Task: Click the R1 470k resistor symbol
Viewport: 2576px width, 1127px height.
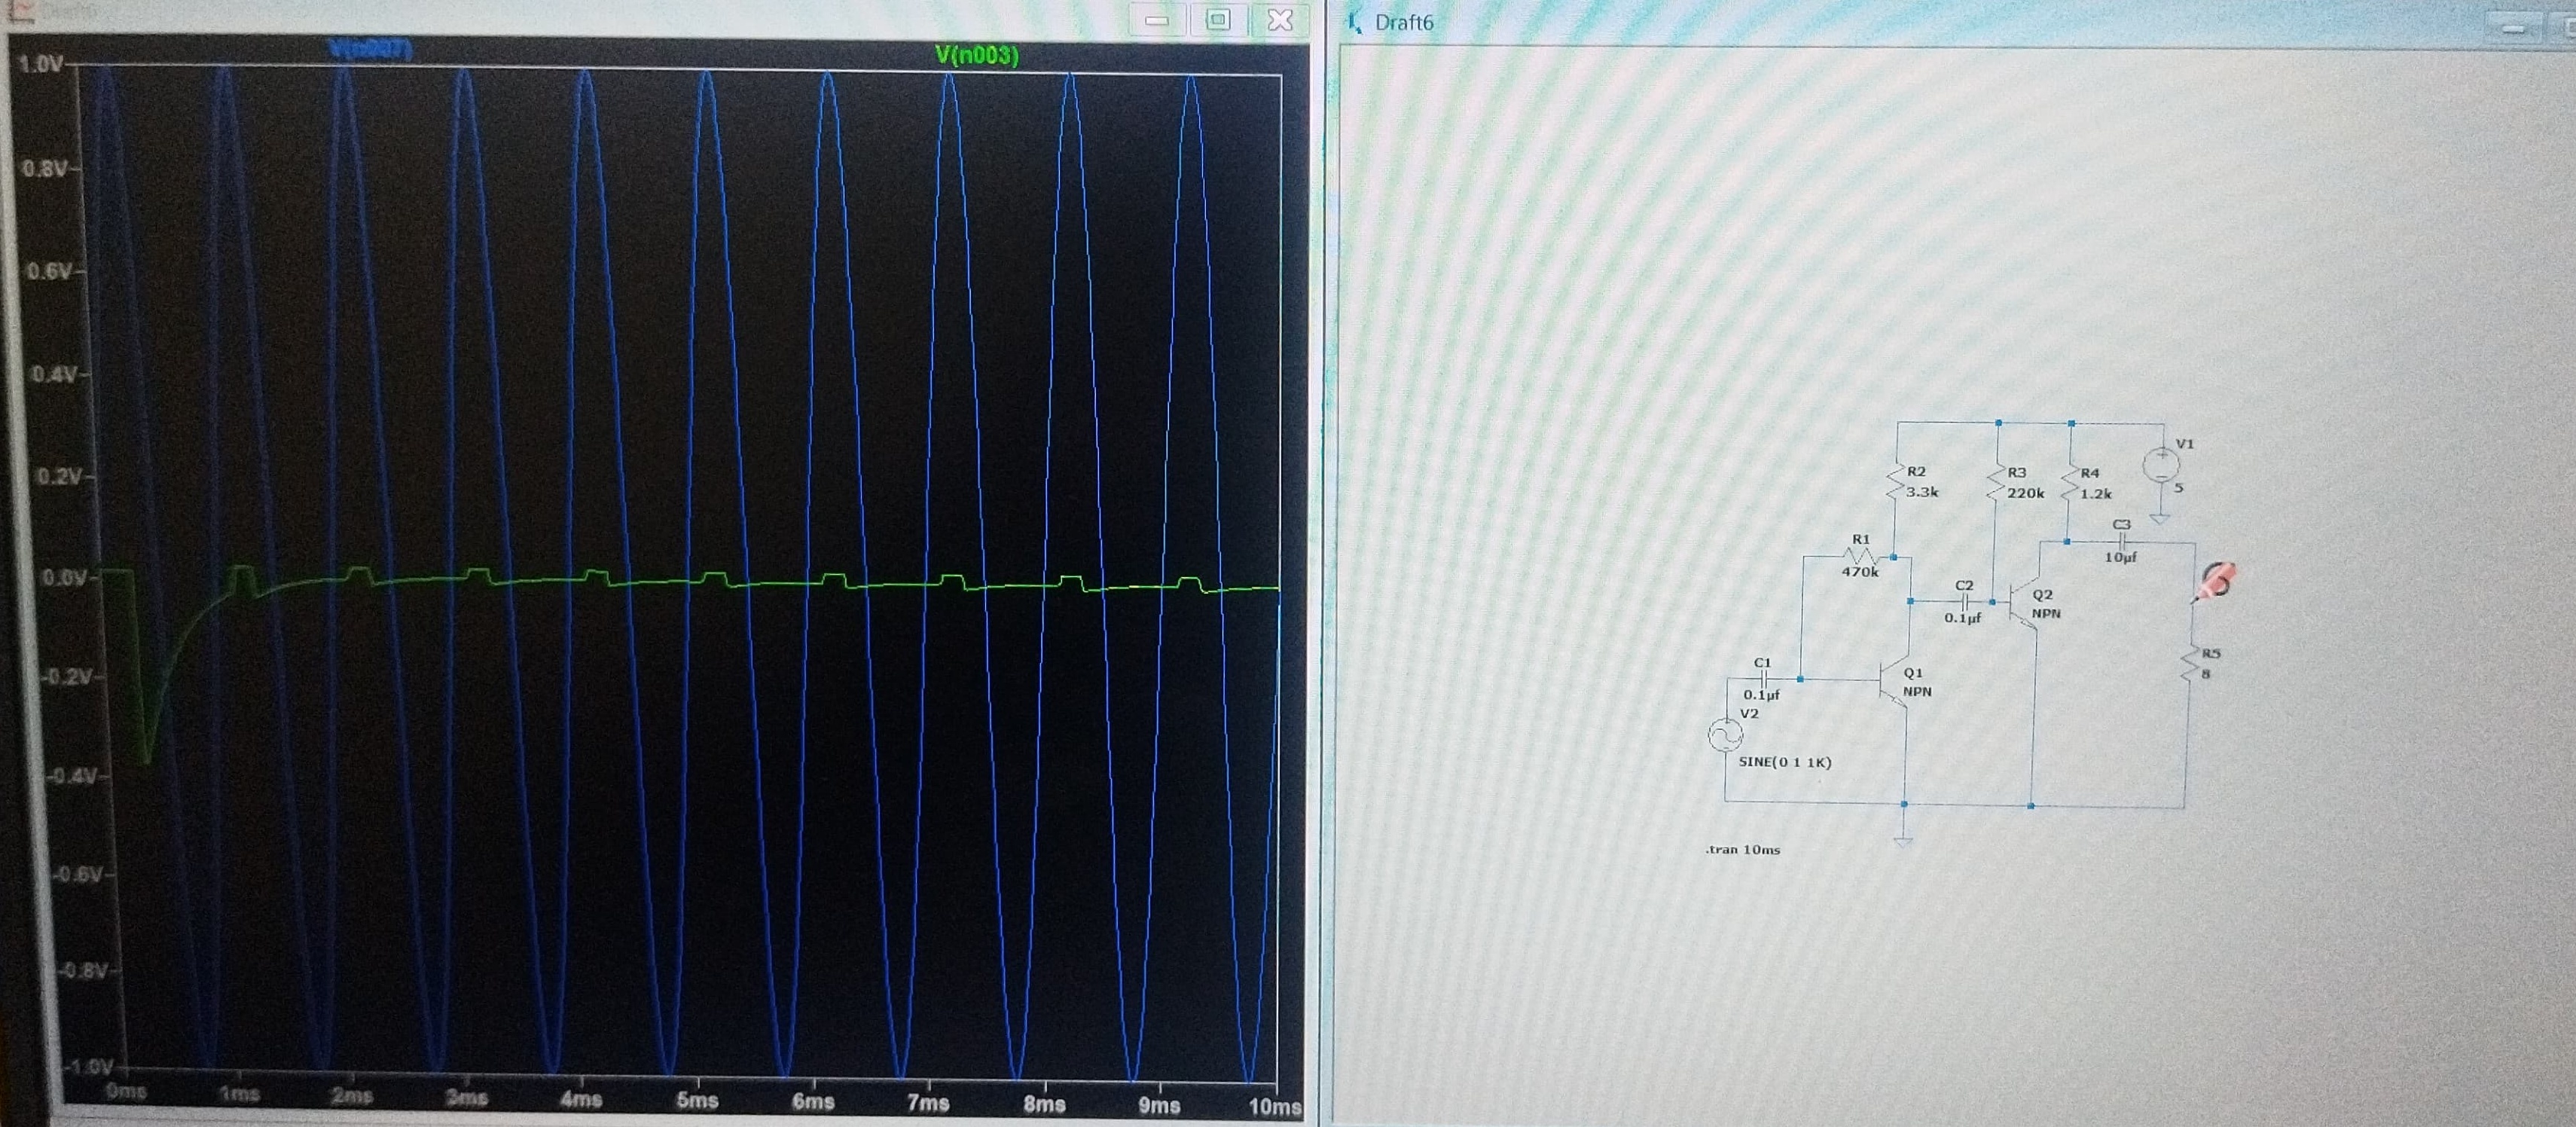Action: point(1861,556)
